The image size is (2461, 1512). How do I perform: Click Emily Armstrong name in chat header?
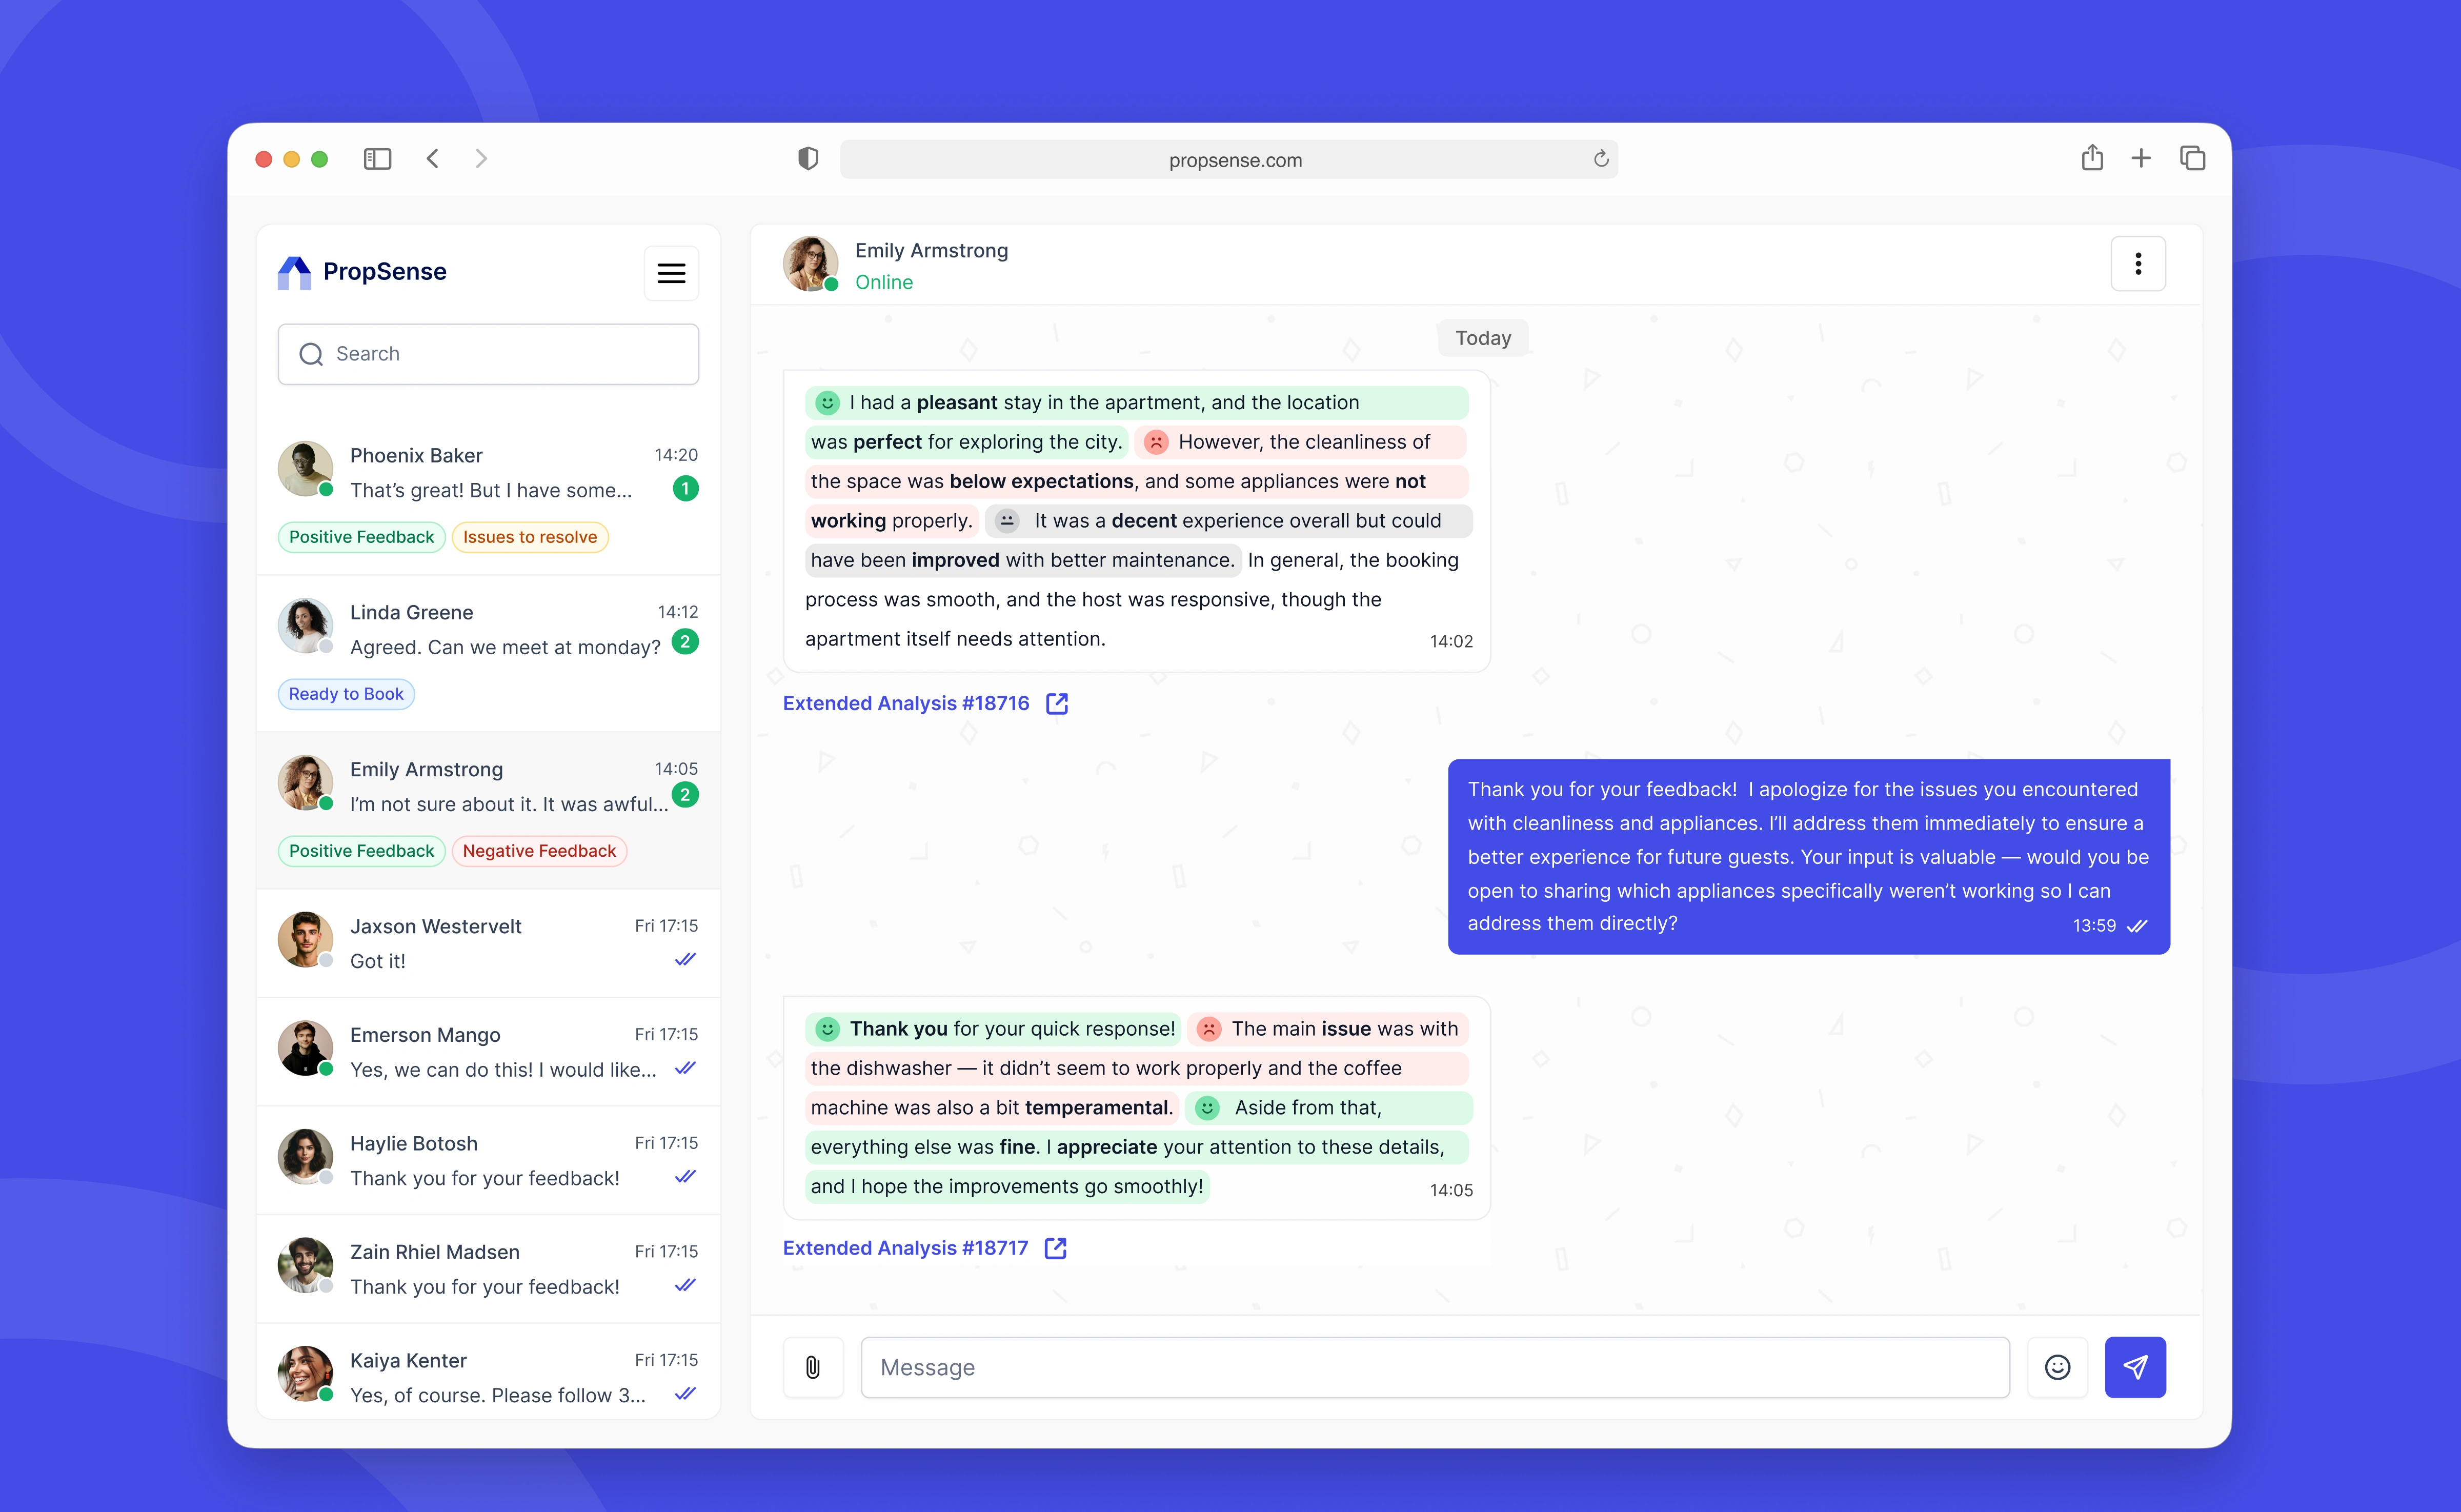(x=931, y=250)
